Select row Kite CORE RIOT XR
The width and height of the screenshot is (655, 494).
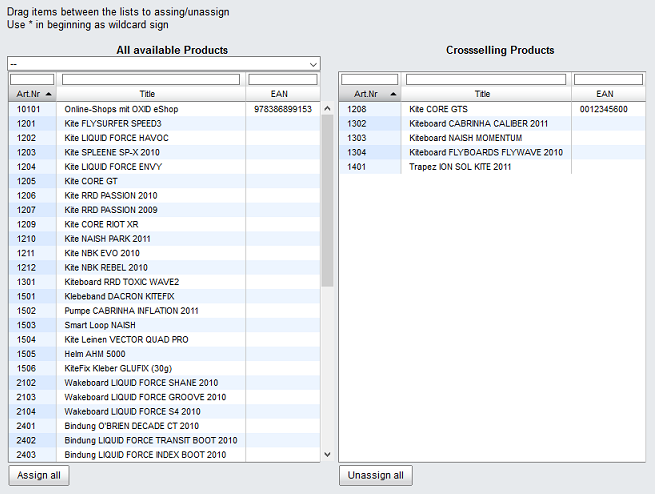tap(164, 224)
